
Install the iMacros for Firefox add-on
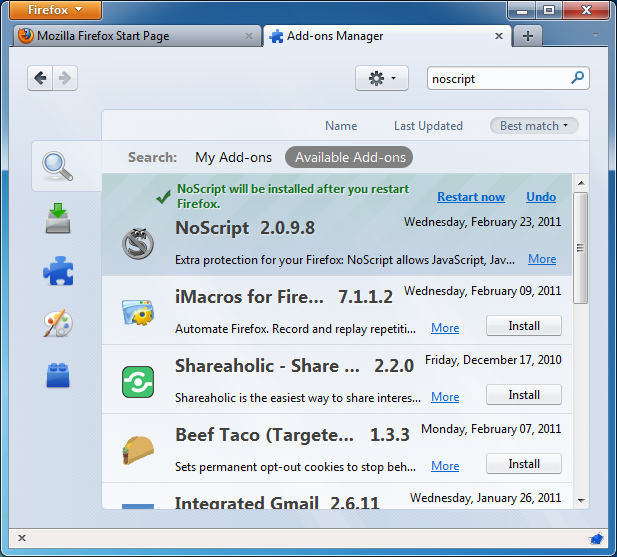pyautogui.click(x=523, y=326)
